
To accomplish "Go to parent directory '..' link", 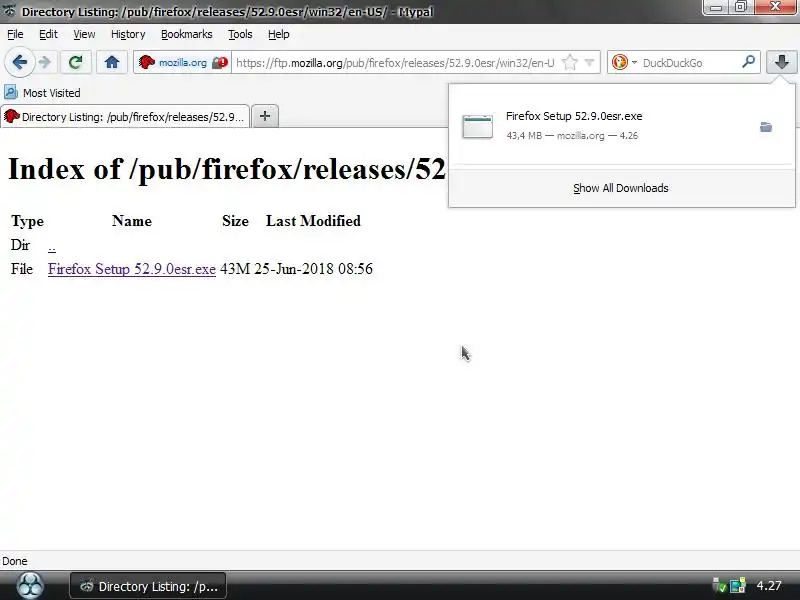I will [52, 247].
